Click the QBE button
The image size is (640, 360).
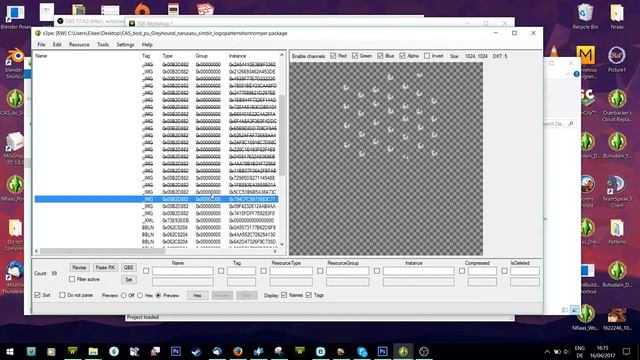(129, 267)
